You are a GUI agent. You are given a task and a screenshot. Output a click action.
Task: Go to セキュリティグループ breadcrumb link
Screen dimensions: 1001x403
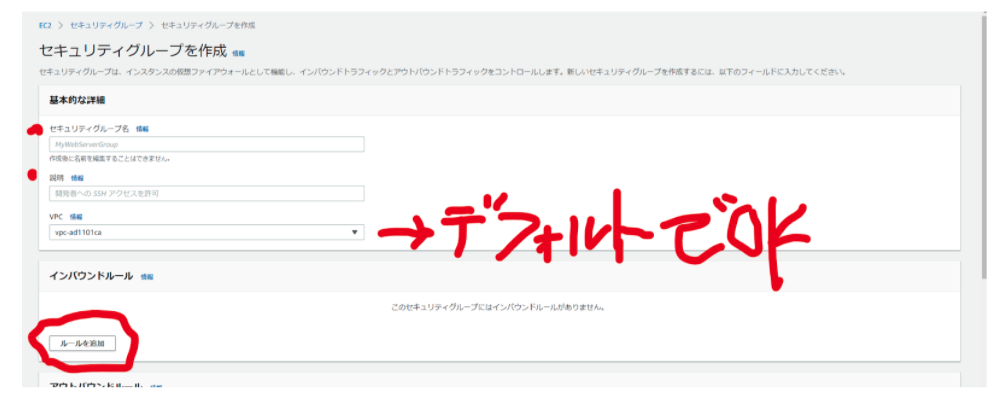(x=105, y=25)
